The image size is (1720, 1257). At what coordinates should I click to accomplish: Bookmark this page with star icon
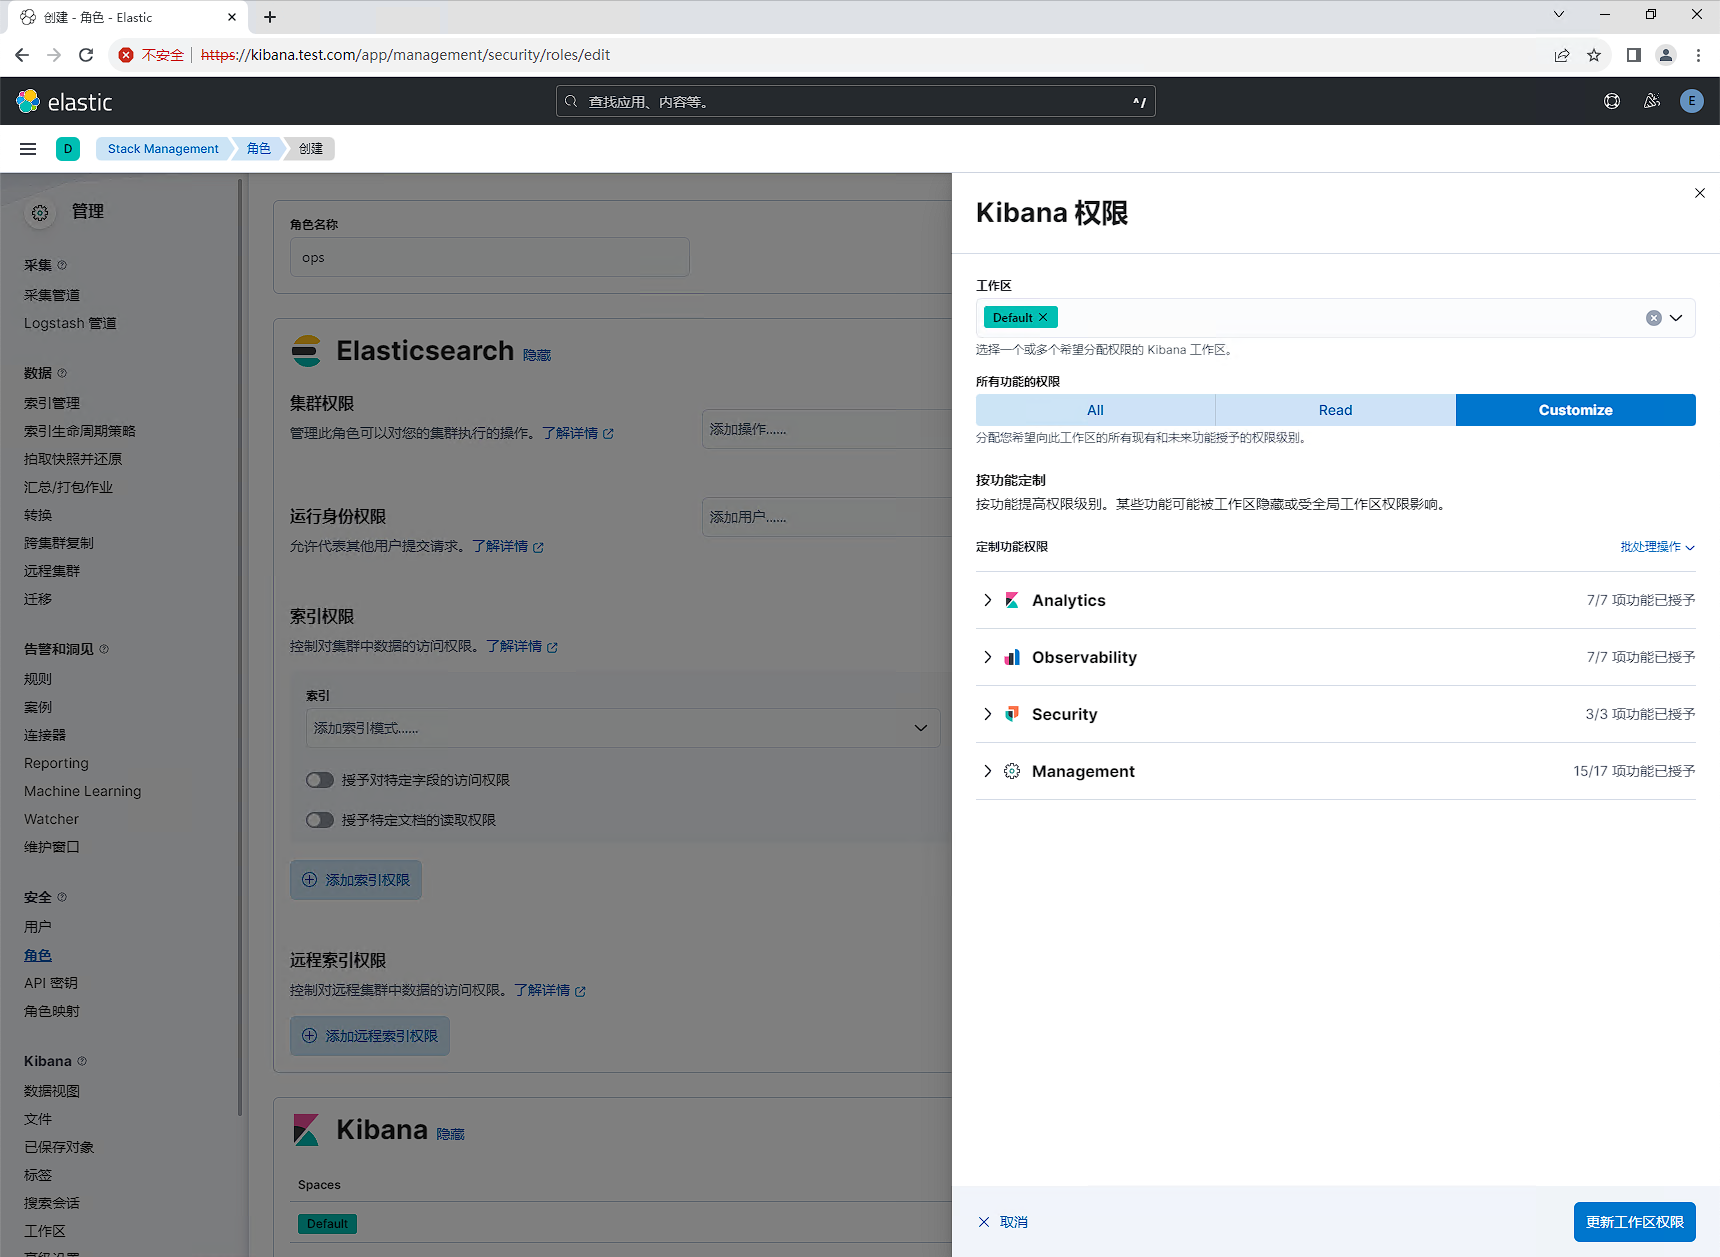click(x=1594, y=55)
